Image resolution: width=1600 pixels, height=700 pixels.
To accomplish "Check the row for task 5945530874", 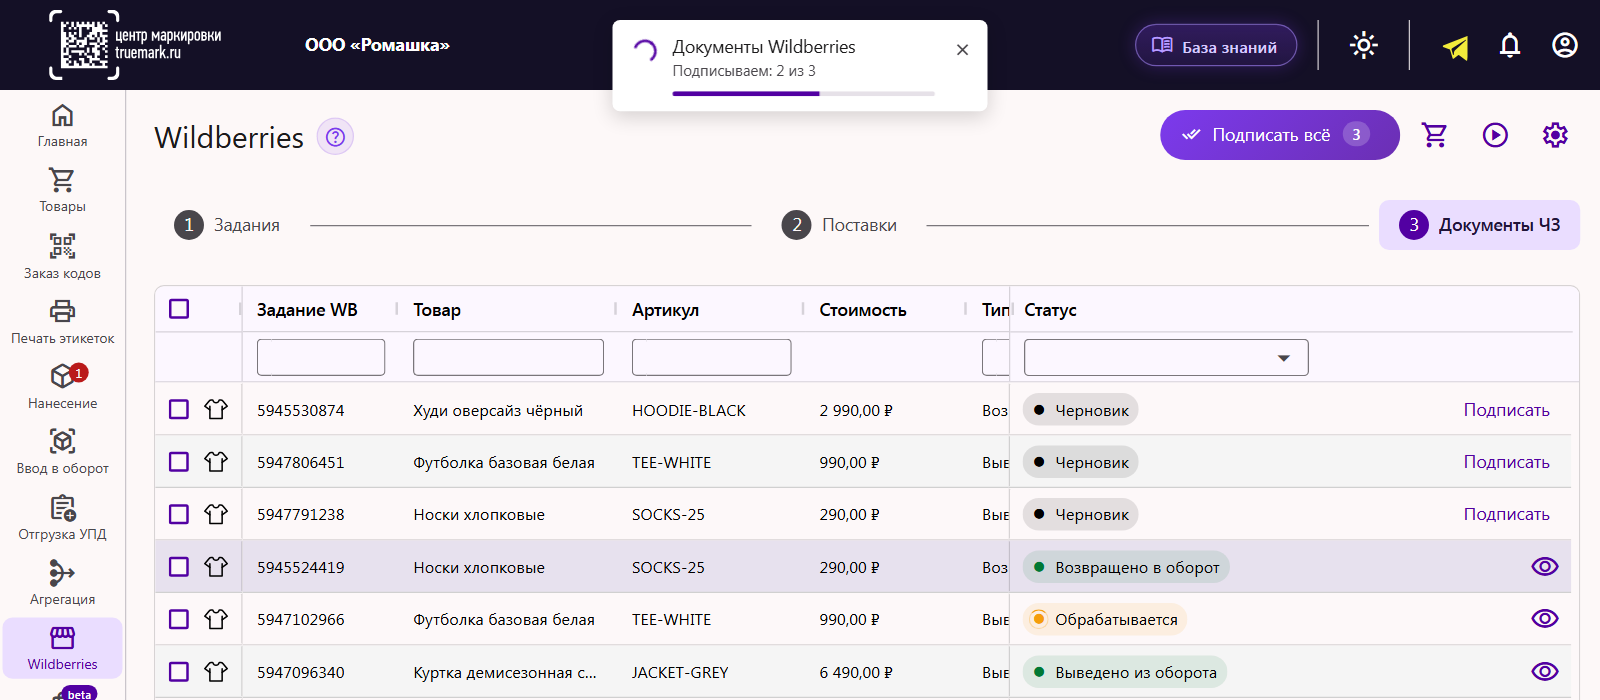I will coord(179,409).
